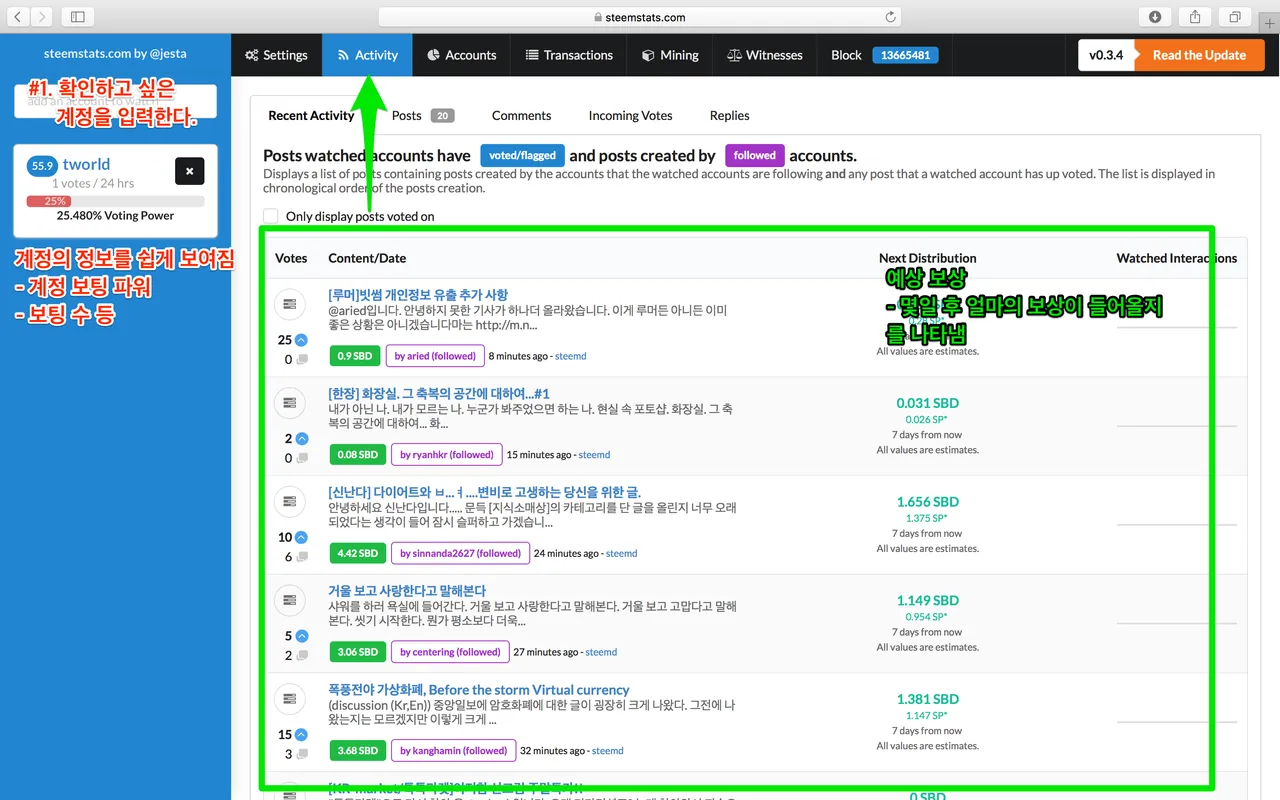Click the upvote icon on ryanhkr's post
This screenshot has height=800, width=1280.
(x=302, y=439)
